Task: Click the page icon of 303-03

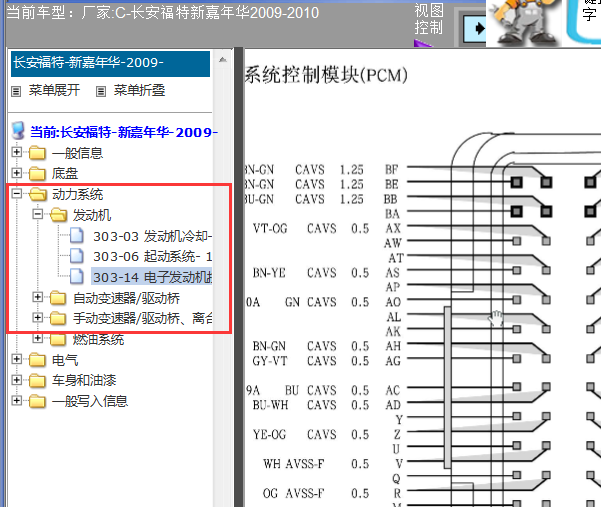Action: click(x=77, y=235)
